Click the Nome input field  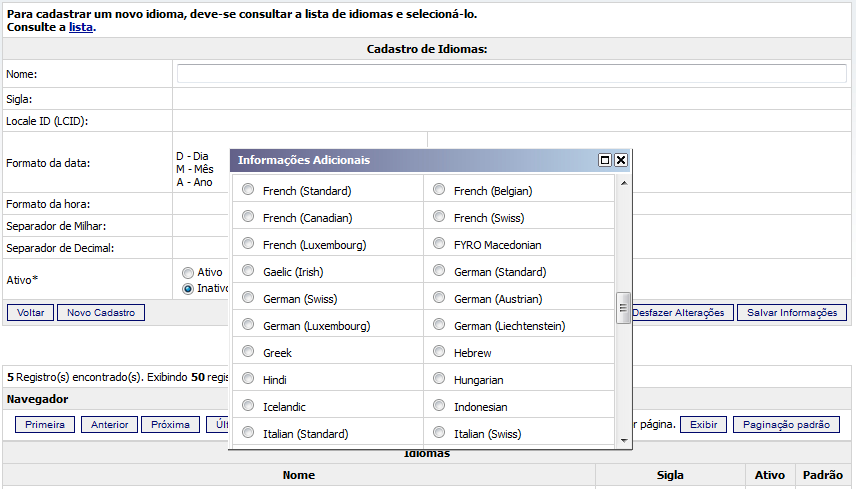tap(511, 74)
